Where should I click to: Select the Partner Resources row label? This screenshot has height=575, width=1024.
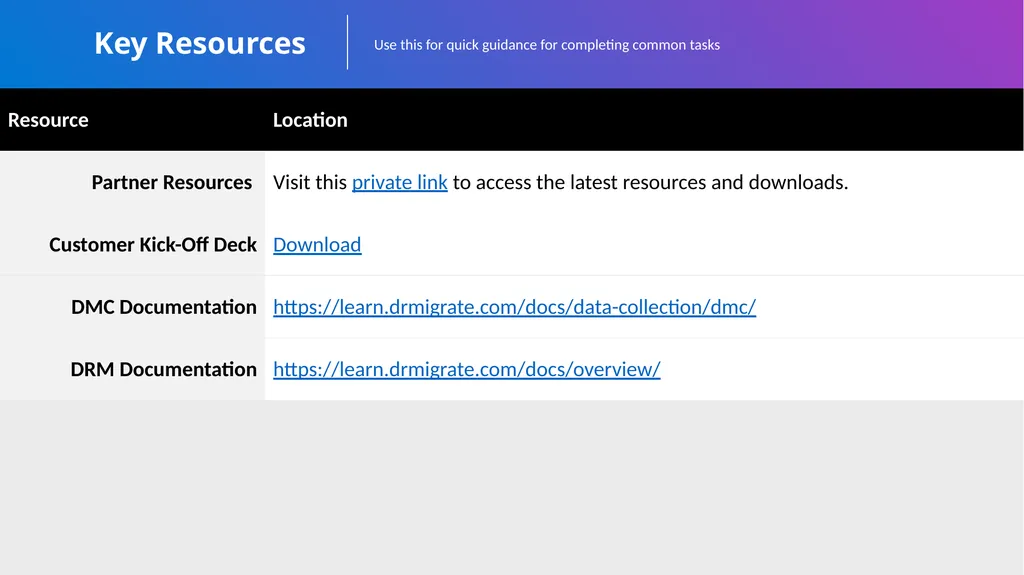coord(172,182)
